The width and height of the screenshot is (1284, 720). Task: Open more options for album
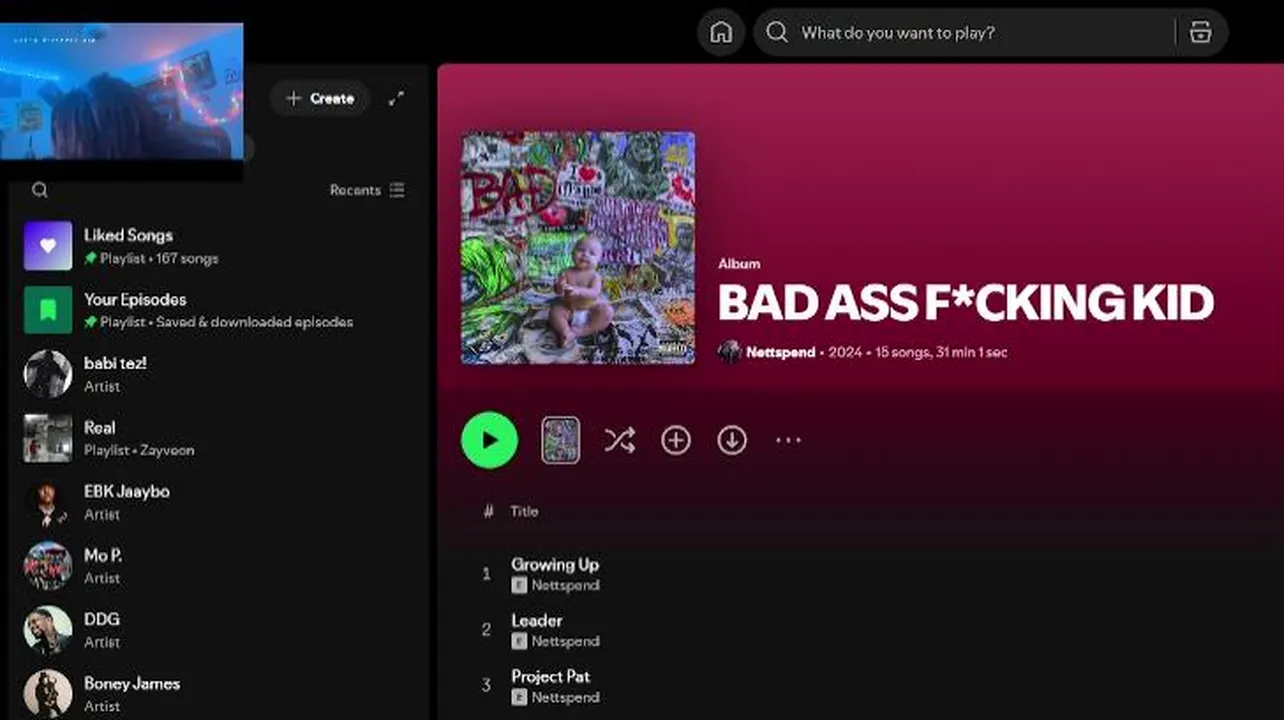click(x=788, y=440)
